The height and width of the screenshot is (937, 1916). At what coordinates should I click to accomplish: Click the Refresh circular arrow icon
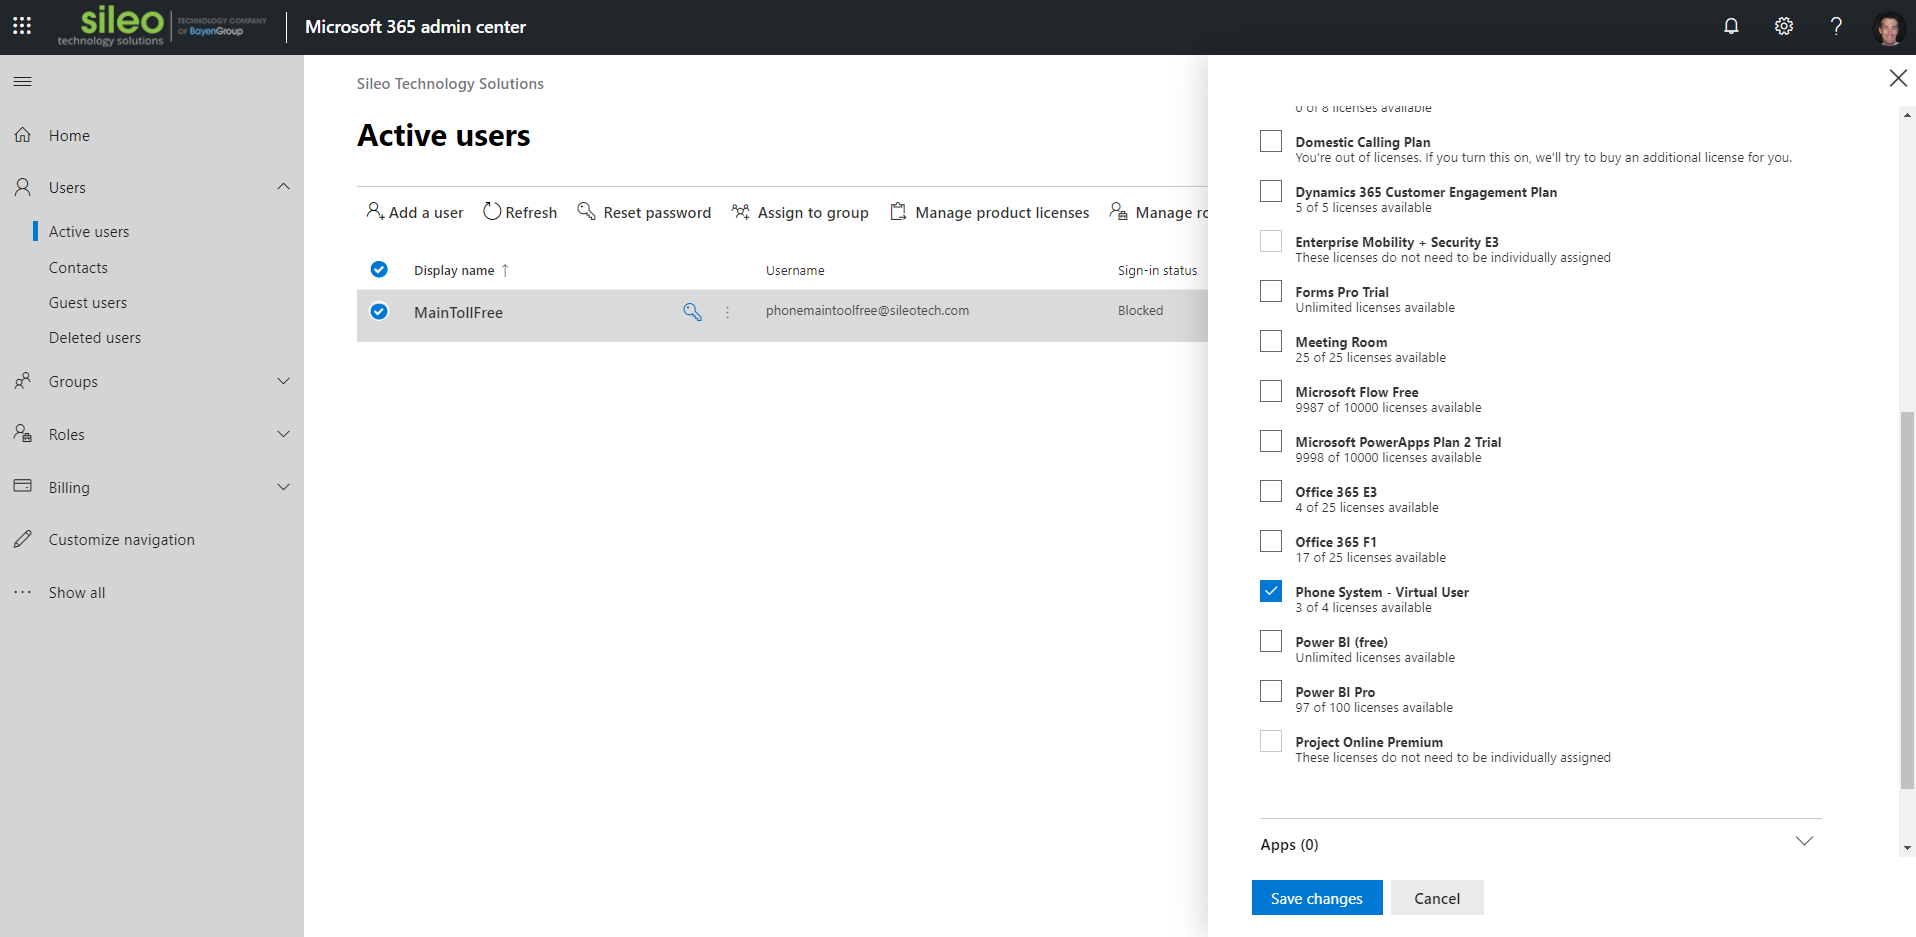pos(491,211)
